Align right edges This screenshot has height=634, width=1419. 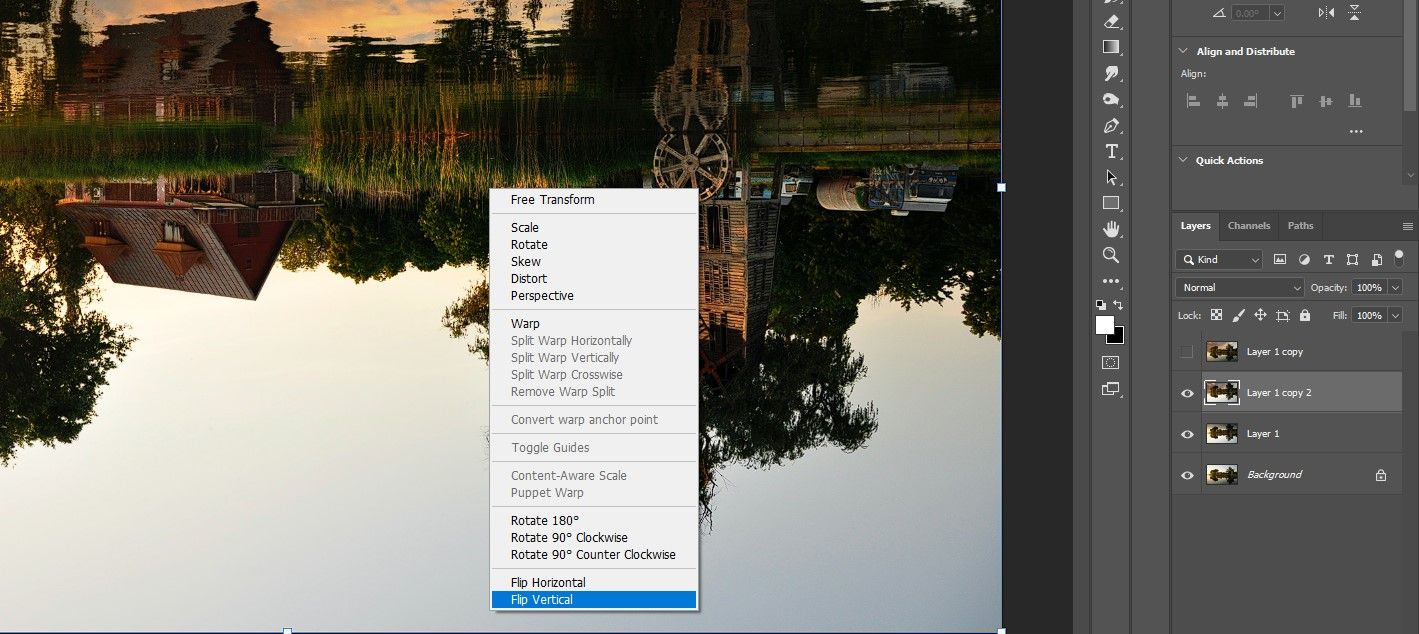[1250, 101]
